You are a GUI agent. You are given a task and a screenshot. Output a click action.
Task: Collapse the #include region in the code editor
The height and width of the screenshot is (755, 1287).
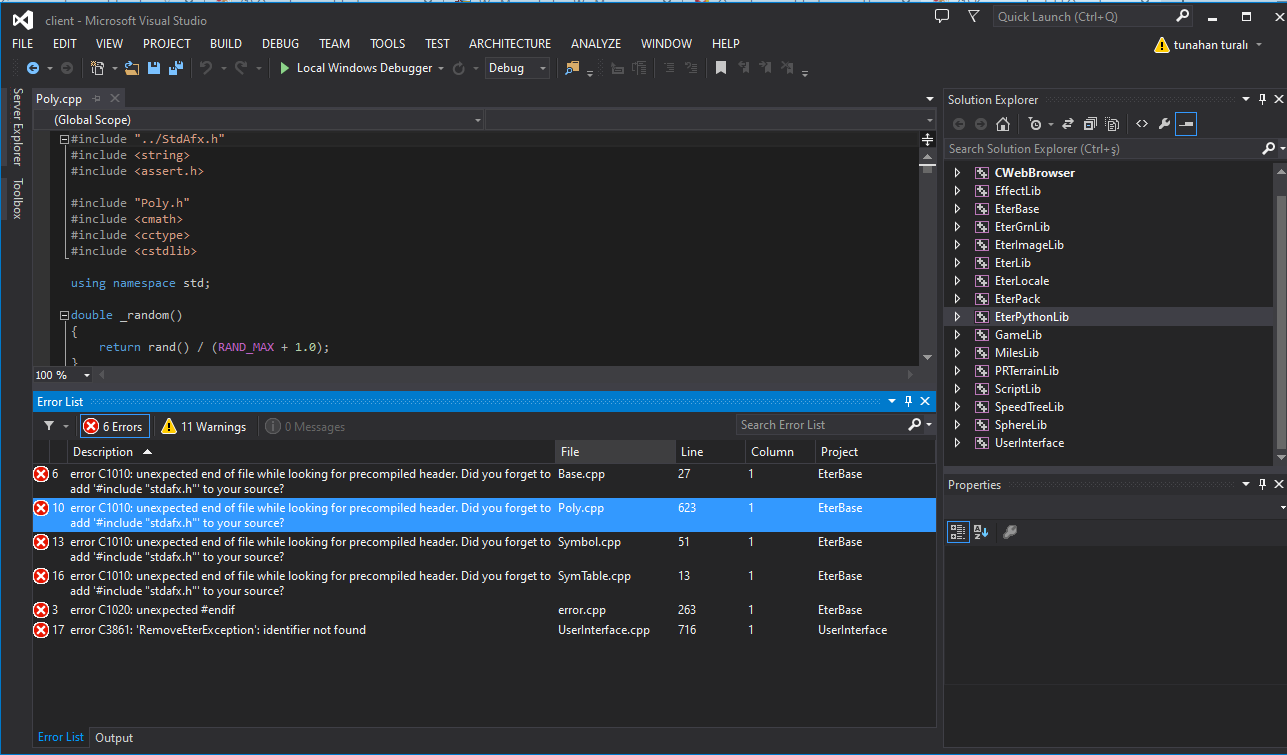(64, 140)
